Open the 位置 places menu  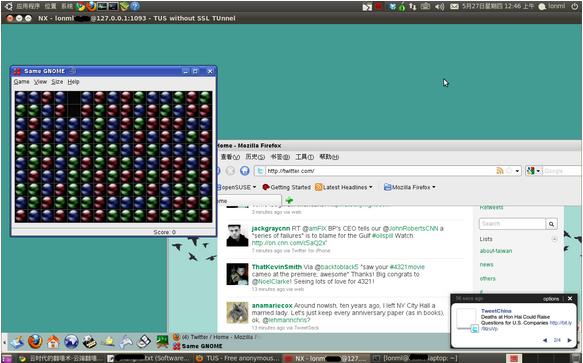pos(50,6)
